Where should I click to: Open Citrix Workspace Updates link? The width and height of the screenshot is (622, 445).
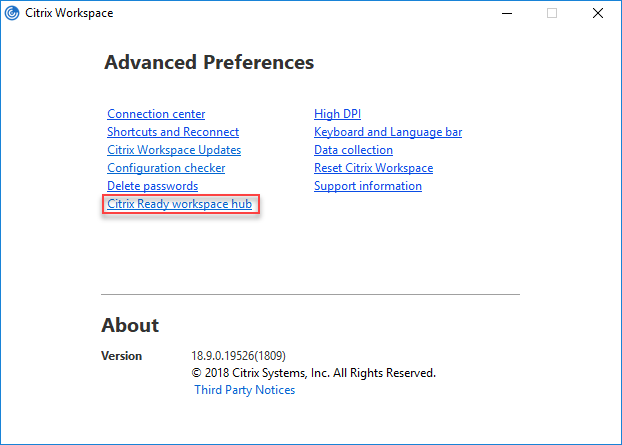click(174, 150)
